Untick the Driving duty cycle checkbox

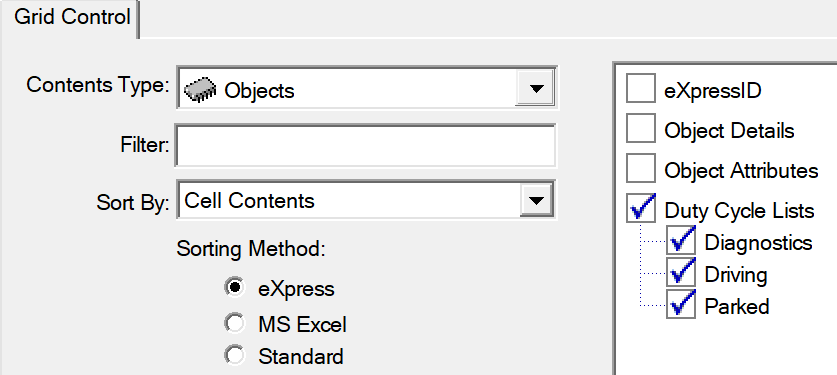(681, 273)
